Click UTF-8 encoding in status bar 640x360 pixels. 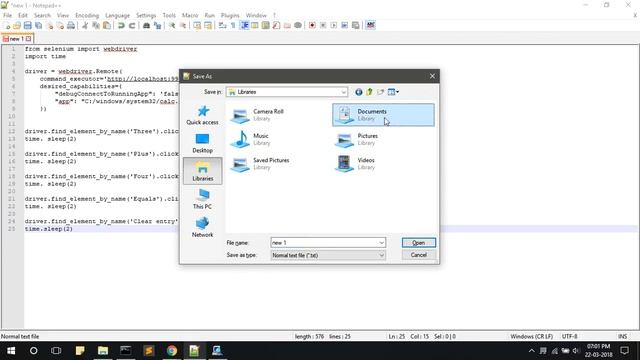coord(569,337)
